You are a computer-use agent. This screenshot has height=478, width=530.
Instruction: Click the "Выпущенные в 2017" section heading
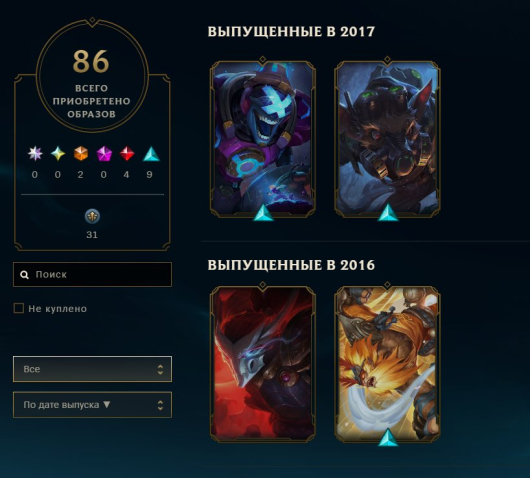pyautogui.click(x=291, y=31)
